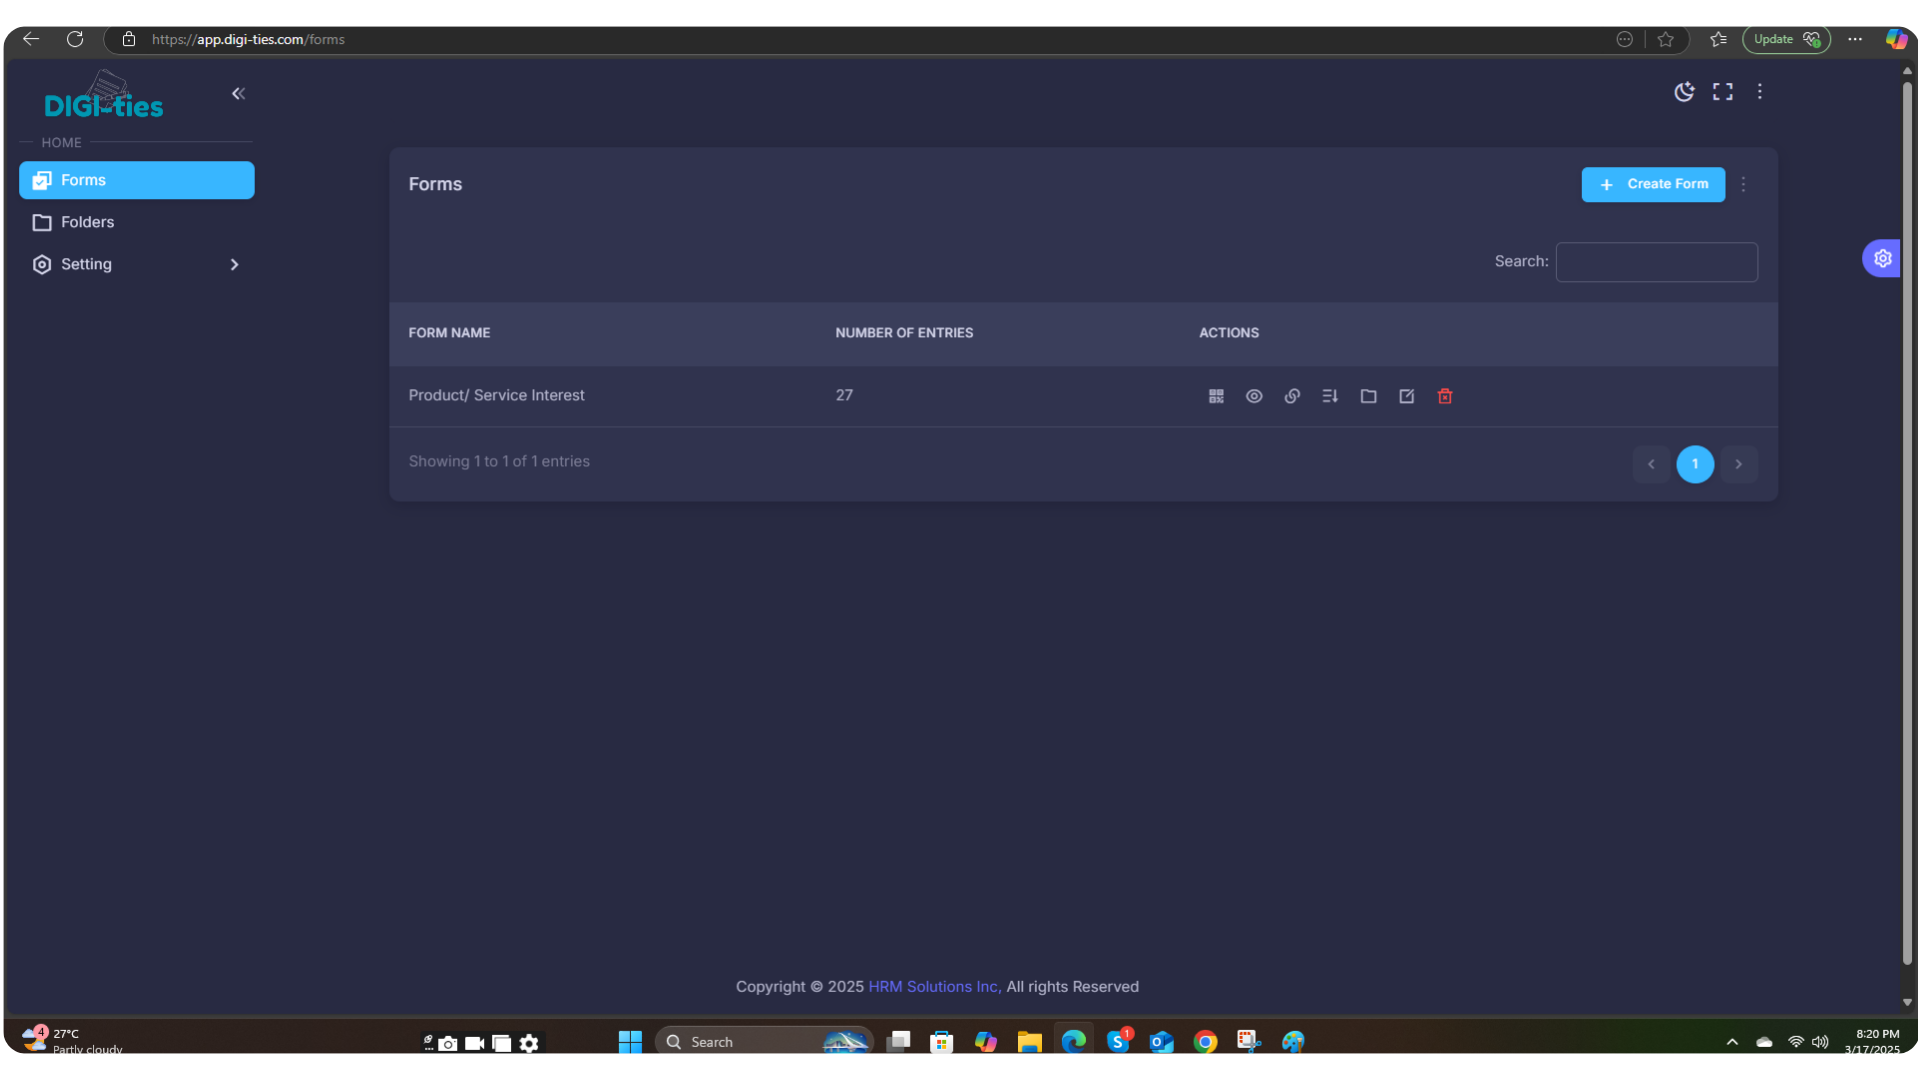Select Forms in the sidebar
This screenshot has height=1080, width=1920.
tap(137, 181)
